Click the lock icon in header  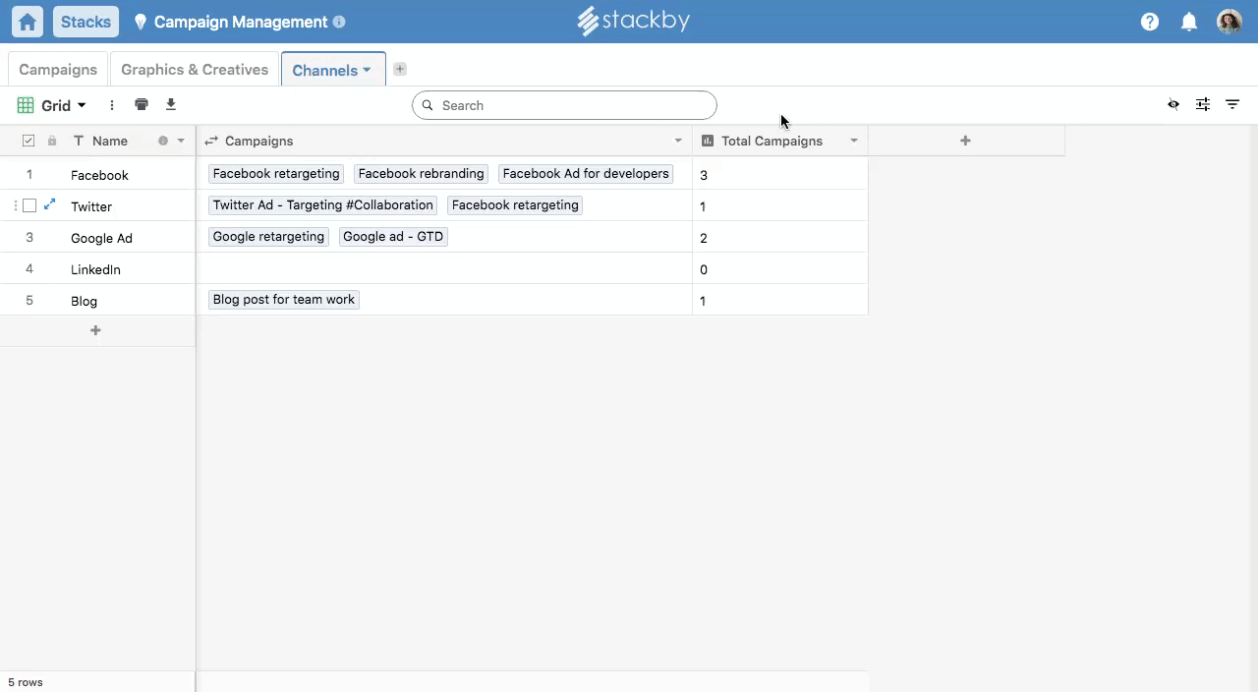point(52,141)
